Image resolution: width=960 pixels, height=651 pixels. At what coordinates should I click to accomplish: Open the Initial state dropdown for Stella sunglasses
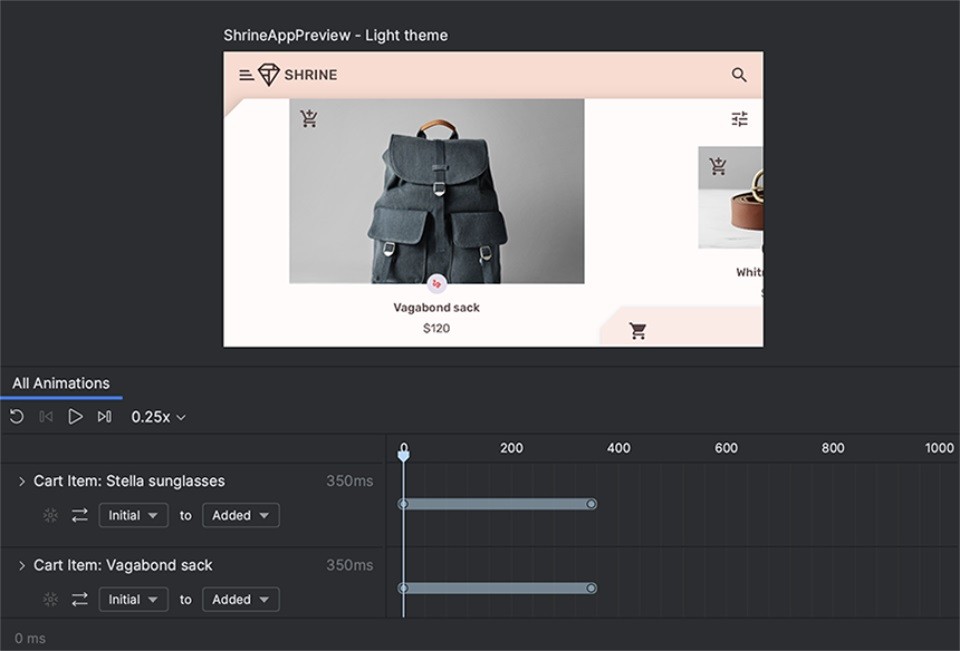point(133,516)
